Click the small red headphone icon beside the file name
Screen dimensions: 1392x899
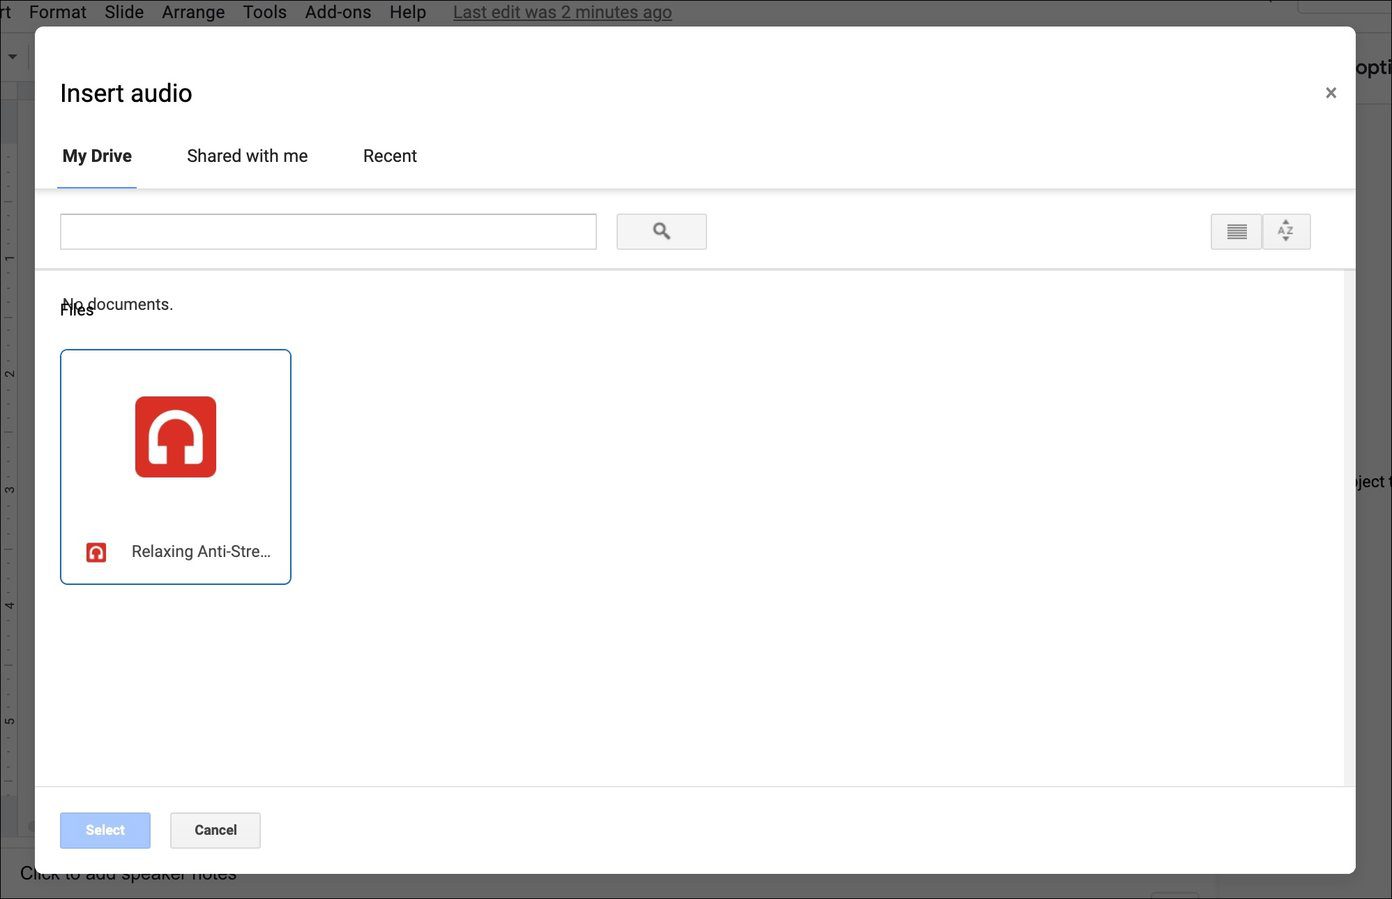[x=96, y=552]
